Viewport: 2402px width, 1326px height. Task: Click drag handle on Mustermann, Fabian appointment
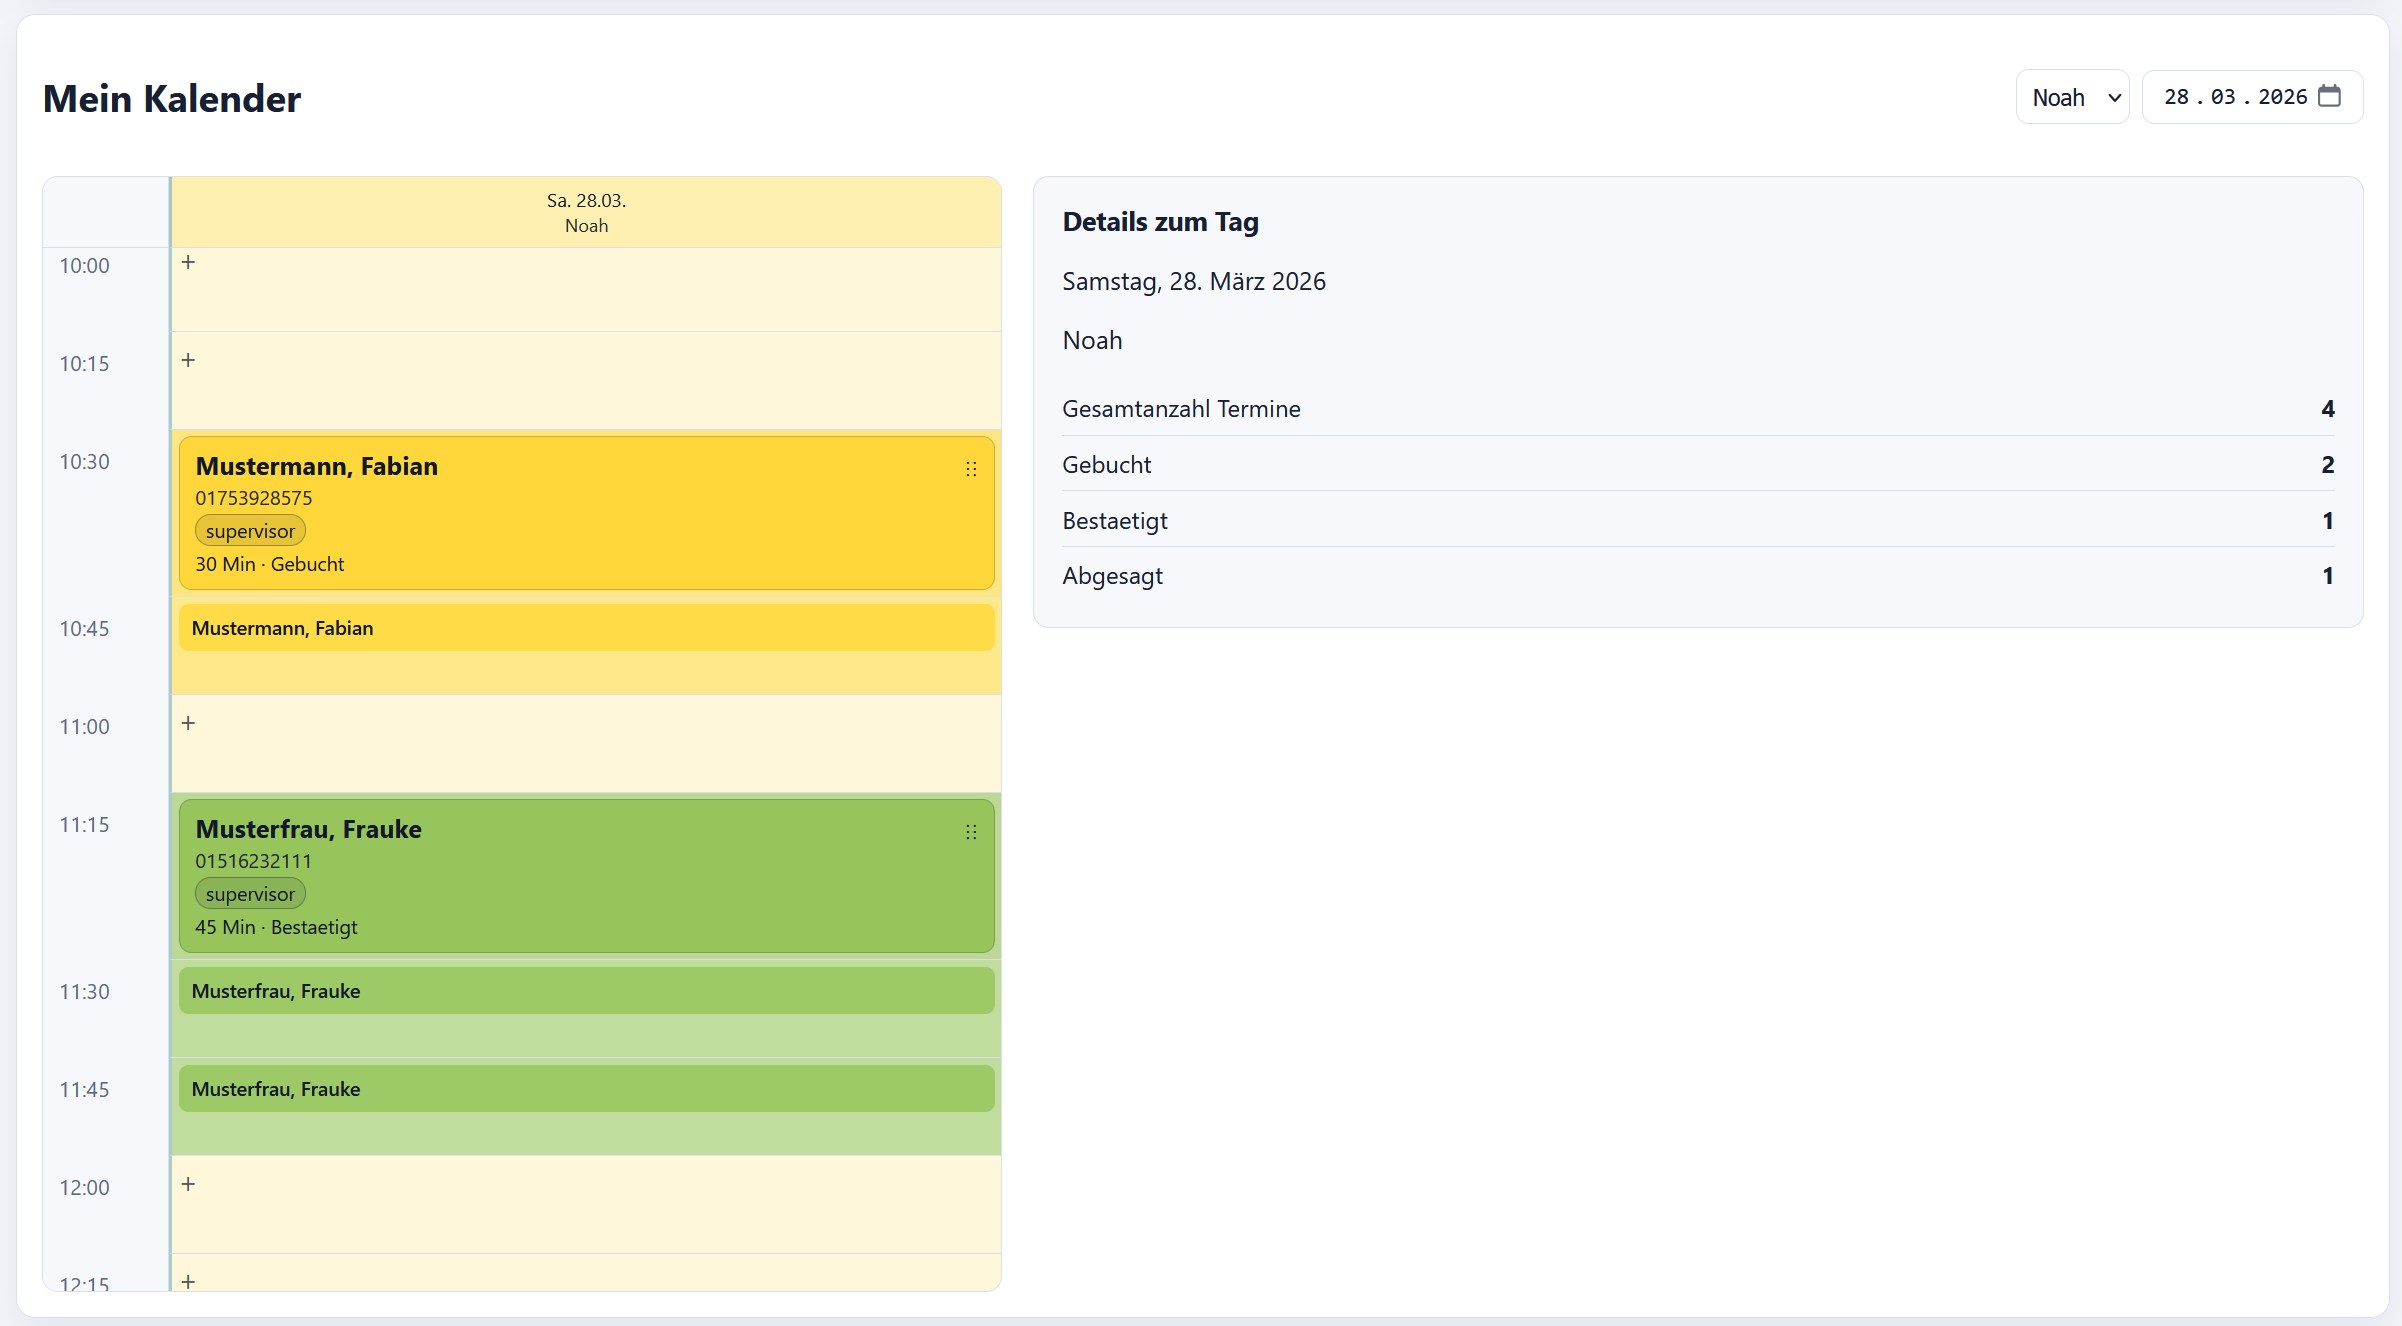[x=970, y=469]
